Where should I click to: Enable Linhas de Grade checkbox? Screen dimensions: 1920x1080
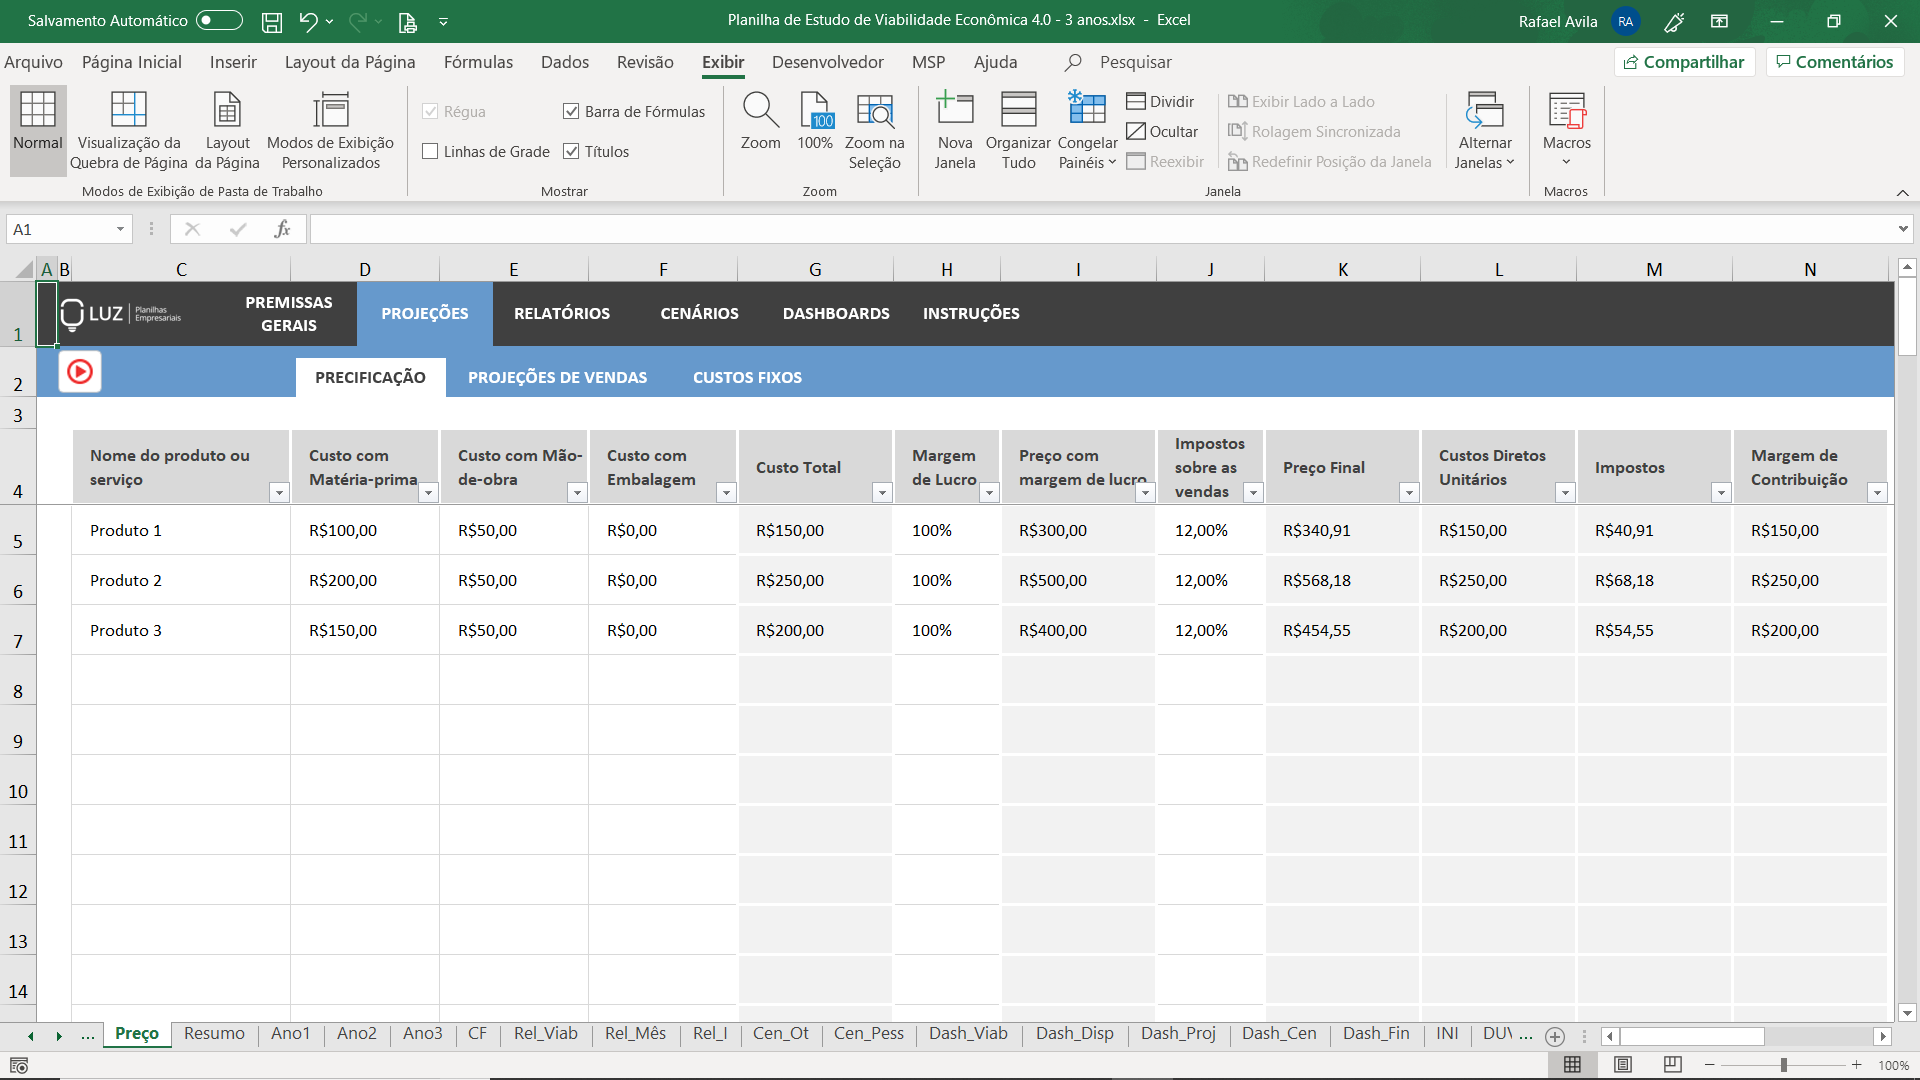pyautogui.click(x=431, y=152)
